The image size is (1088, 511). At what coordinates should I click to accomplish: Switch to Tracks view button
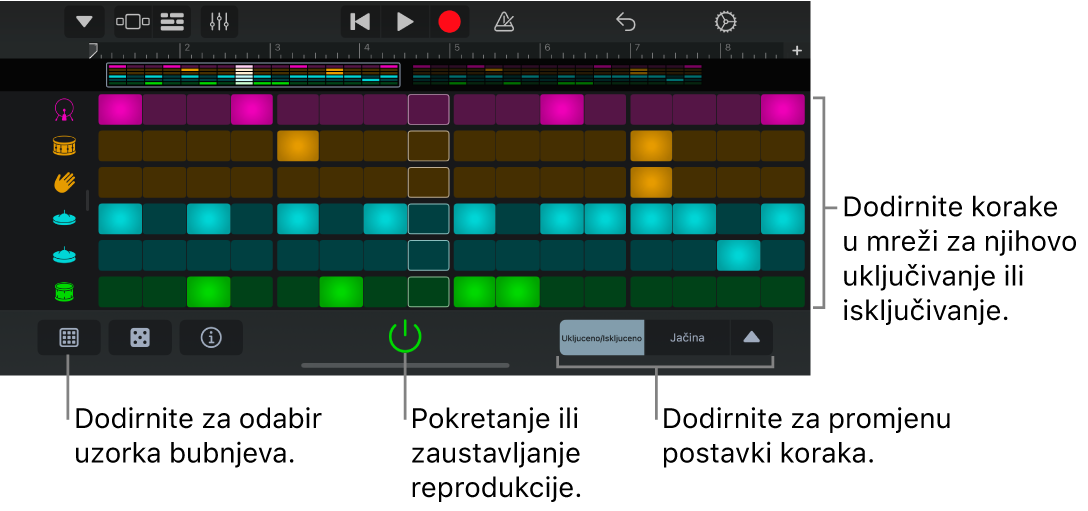[172, 22]
